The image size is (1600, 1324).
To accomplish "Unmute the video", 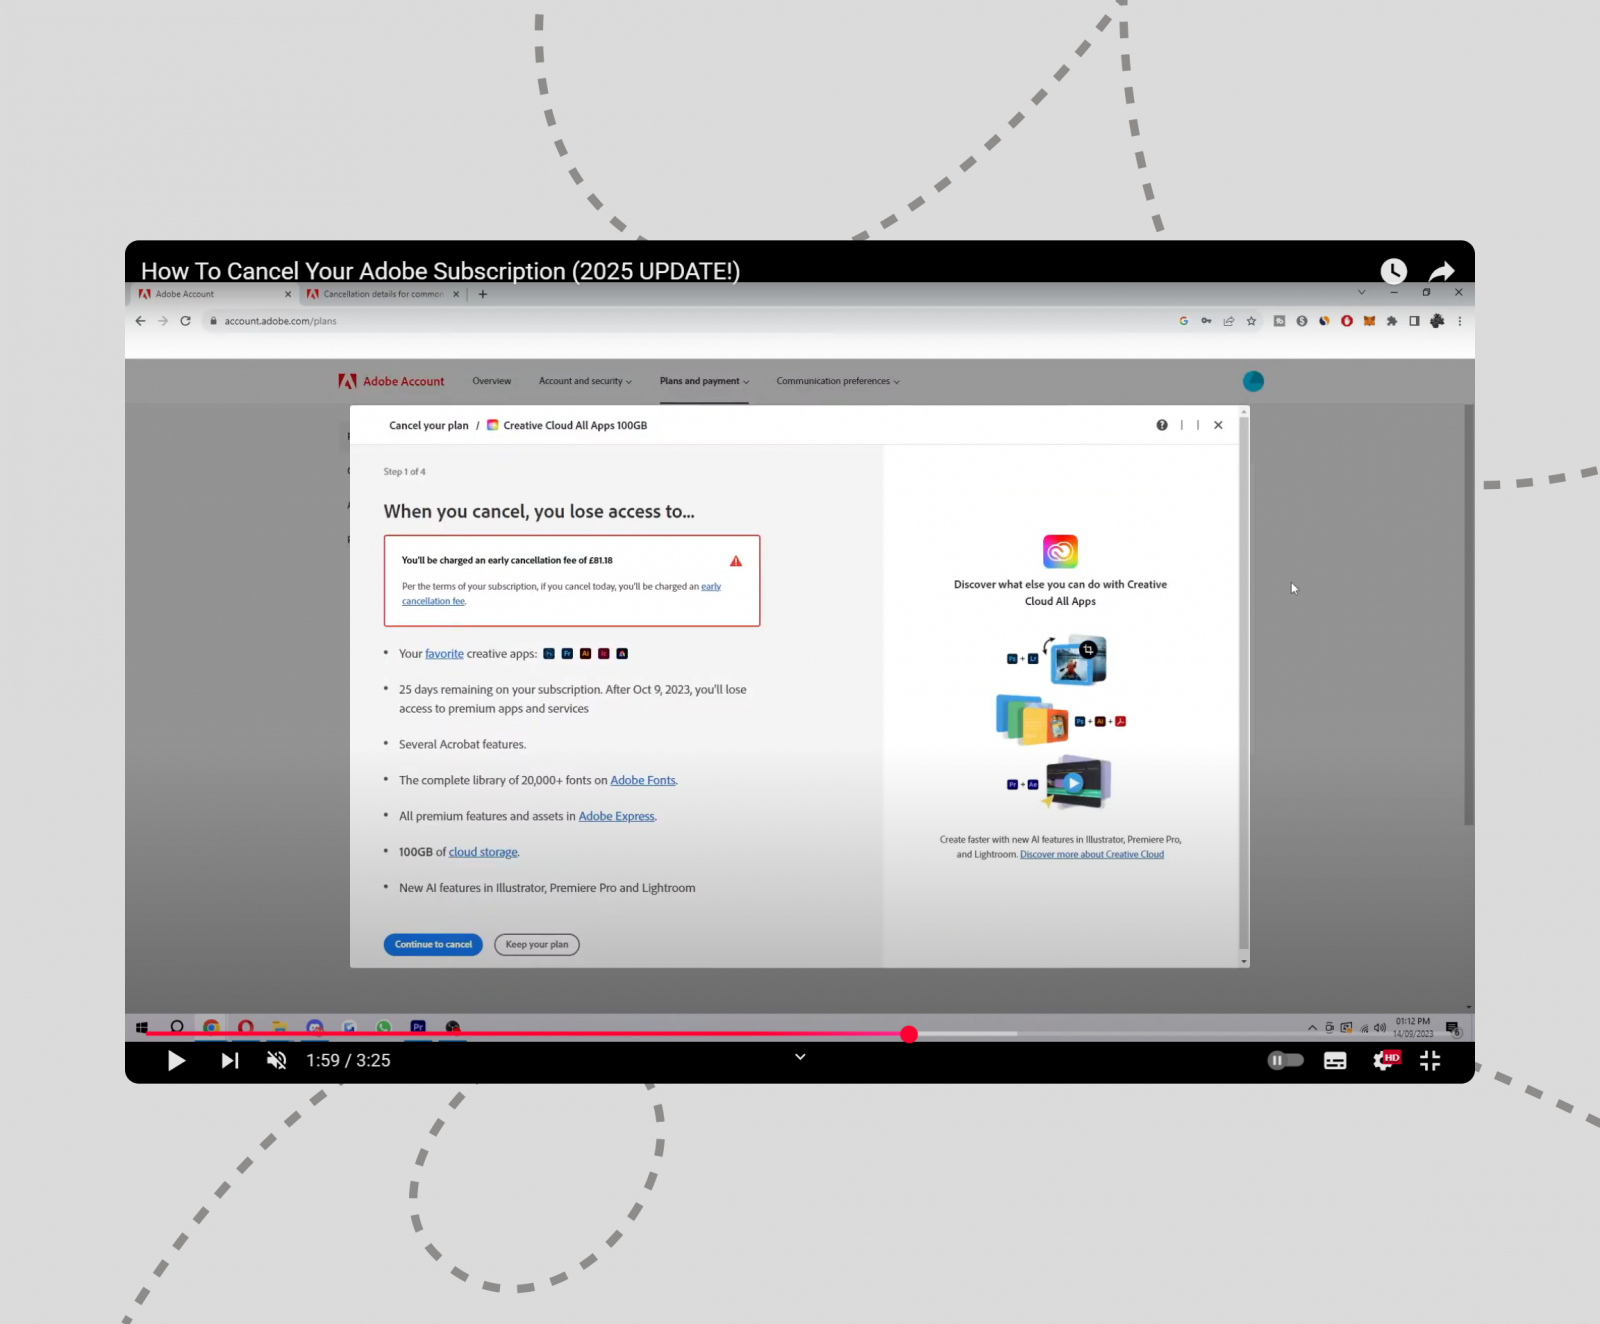I will [276, 1060].
